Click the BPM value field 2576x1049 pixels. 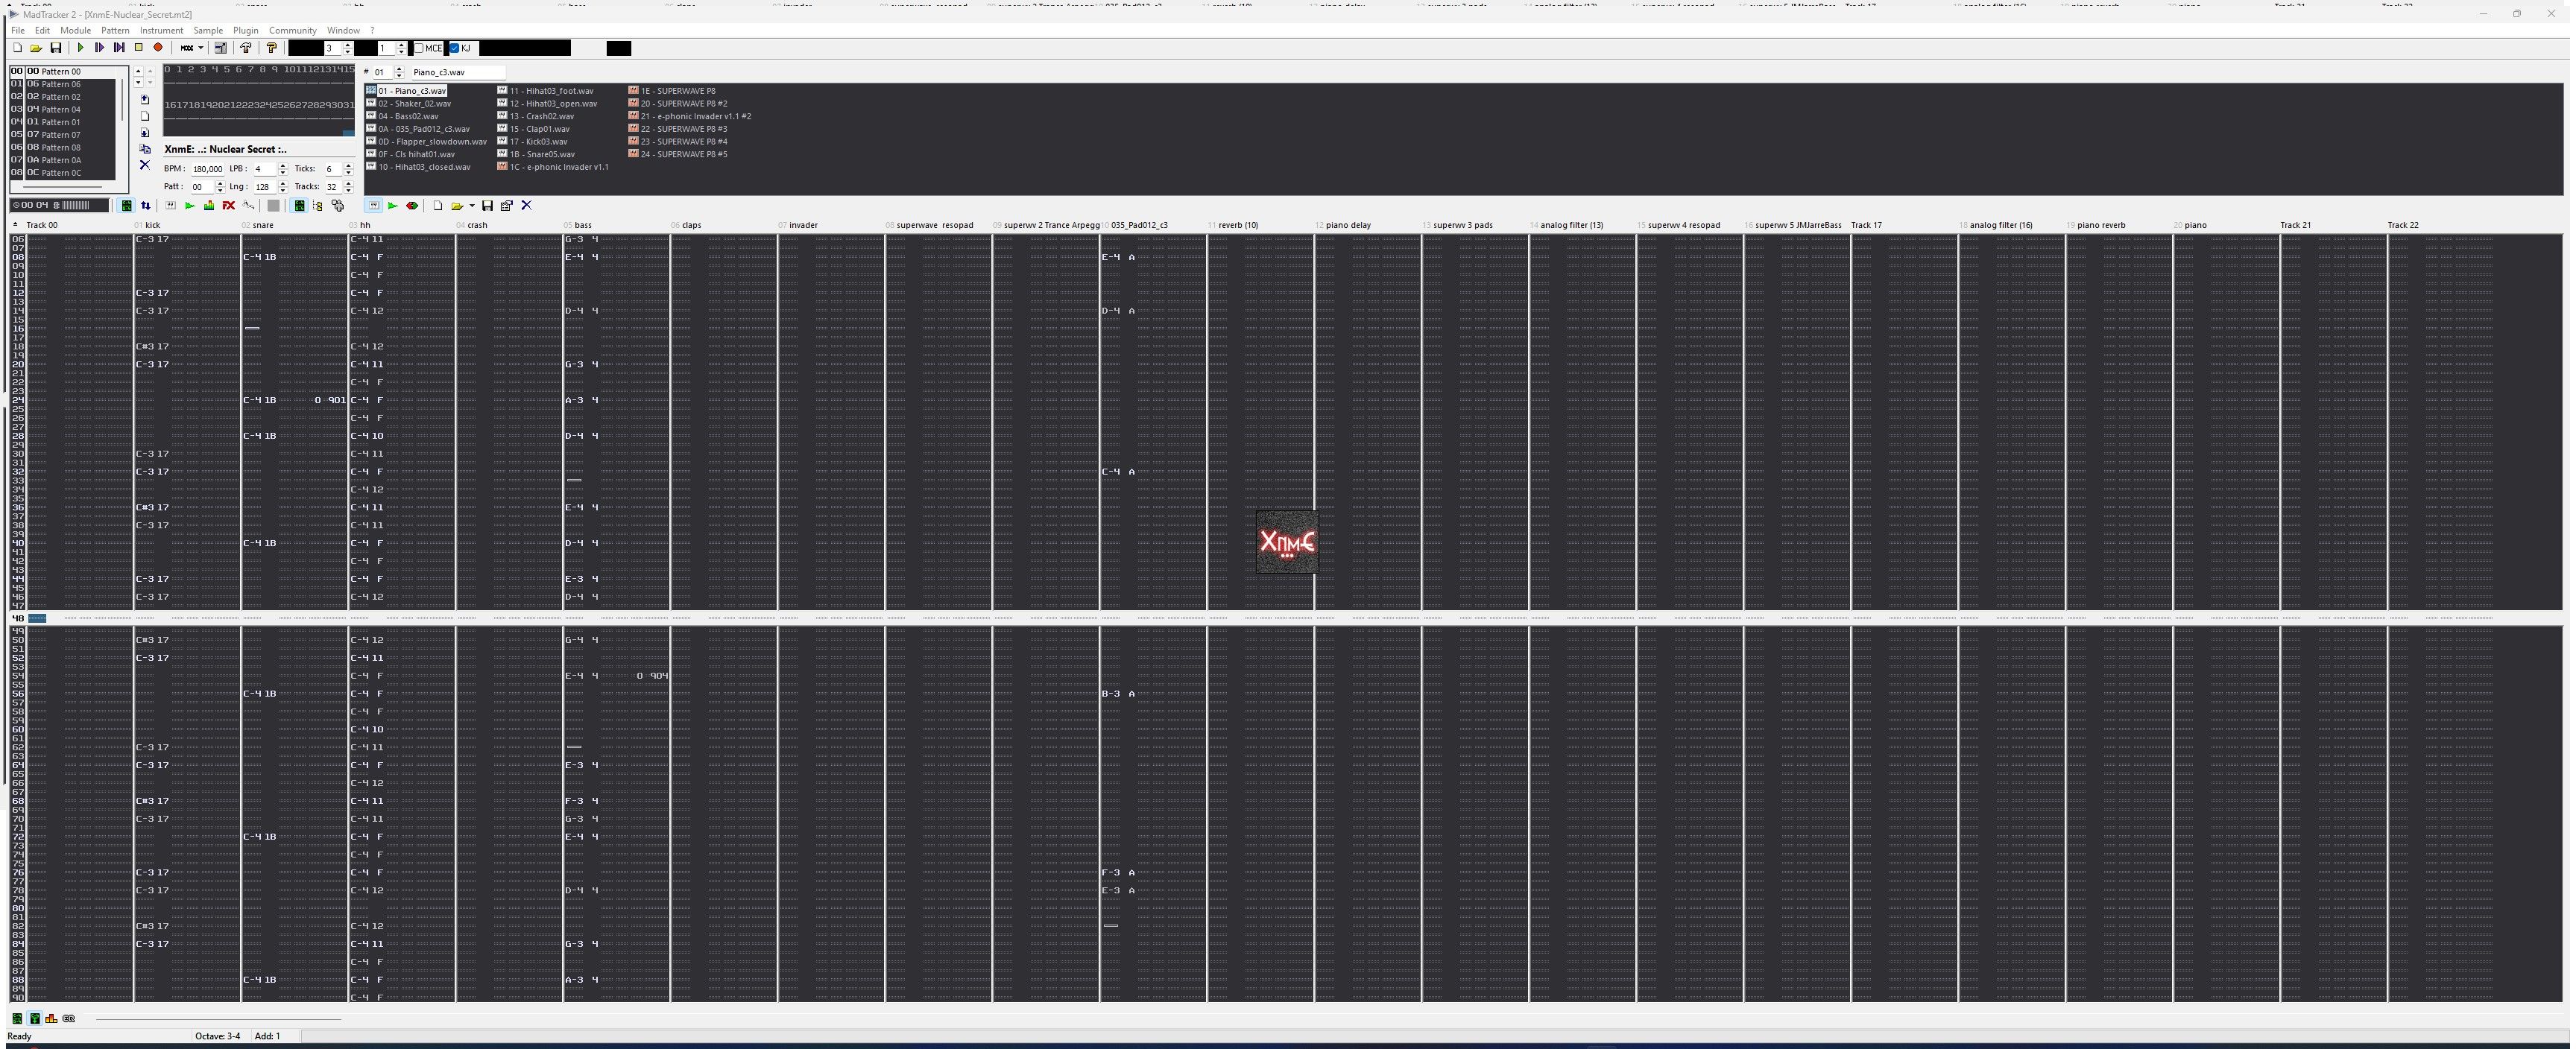pos(207,170)
